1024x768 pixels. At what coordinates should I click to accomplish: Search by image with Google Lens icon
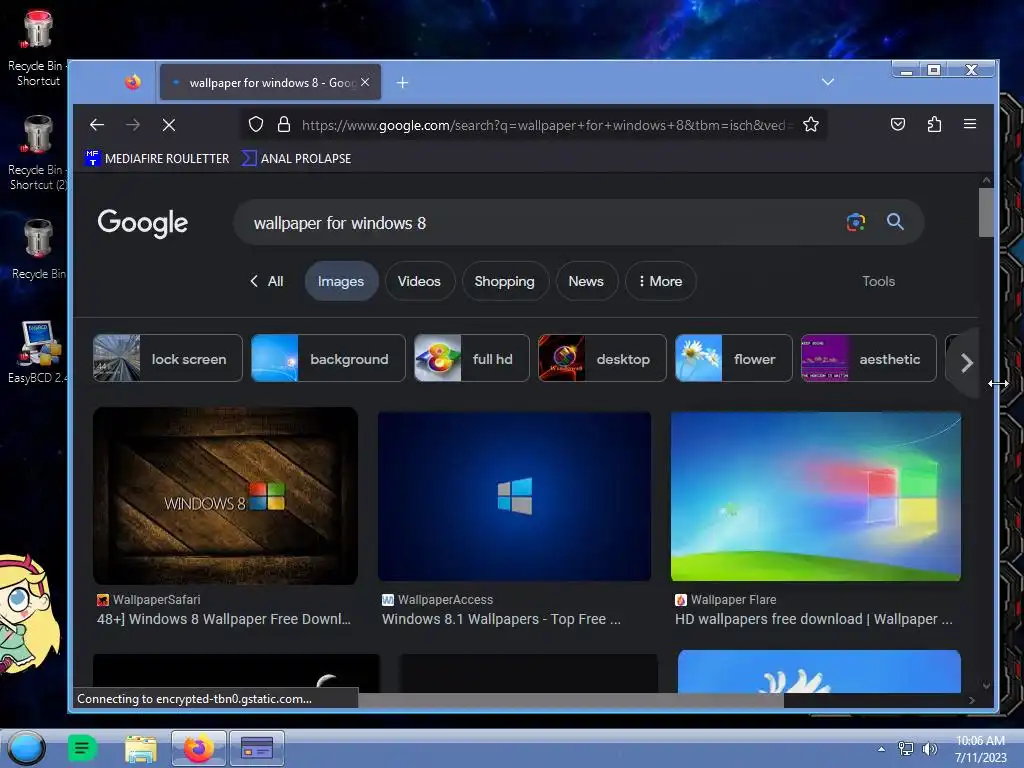tap(856, 222)
